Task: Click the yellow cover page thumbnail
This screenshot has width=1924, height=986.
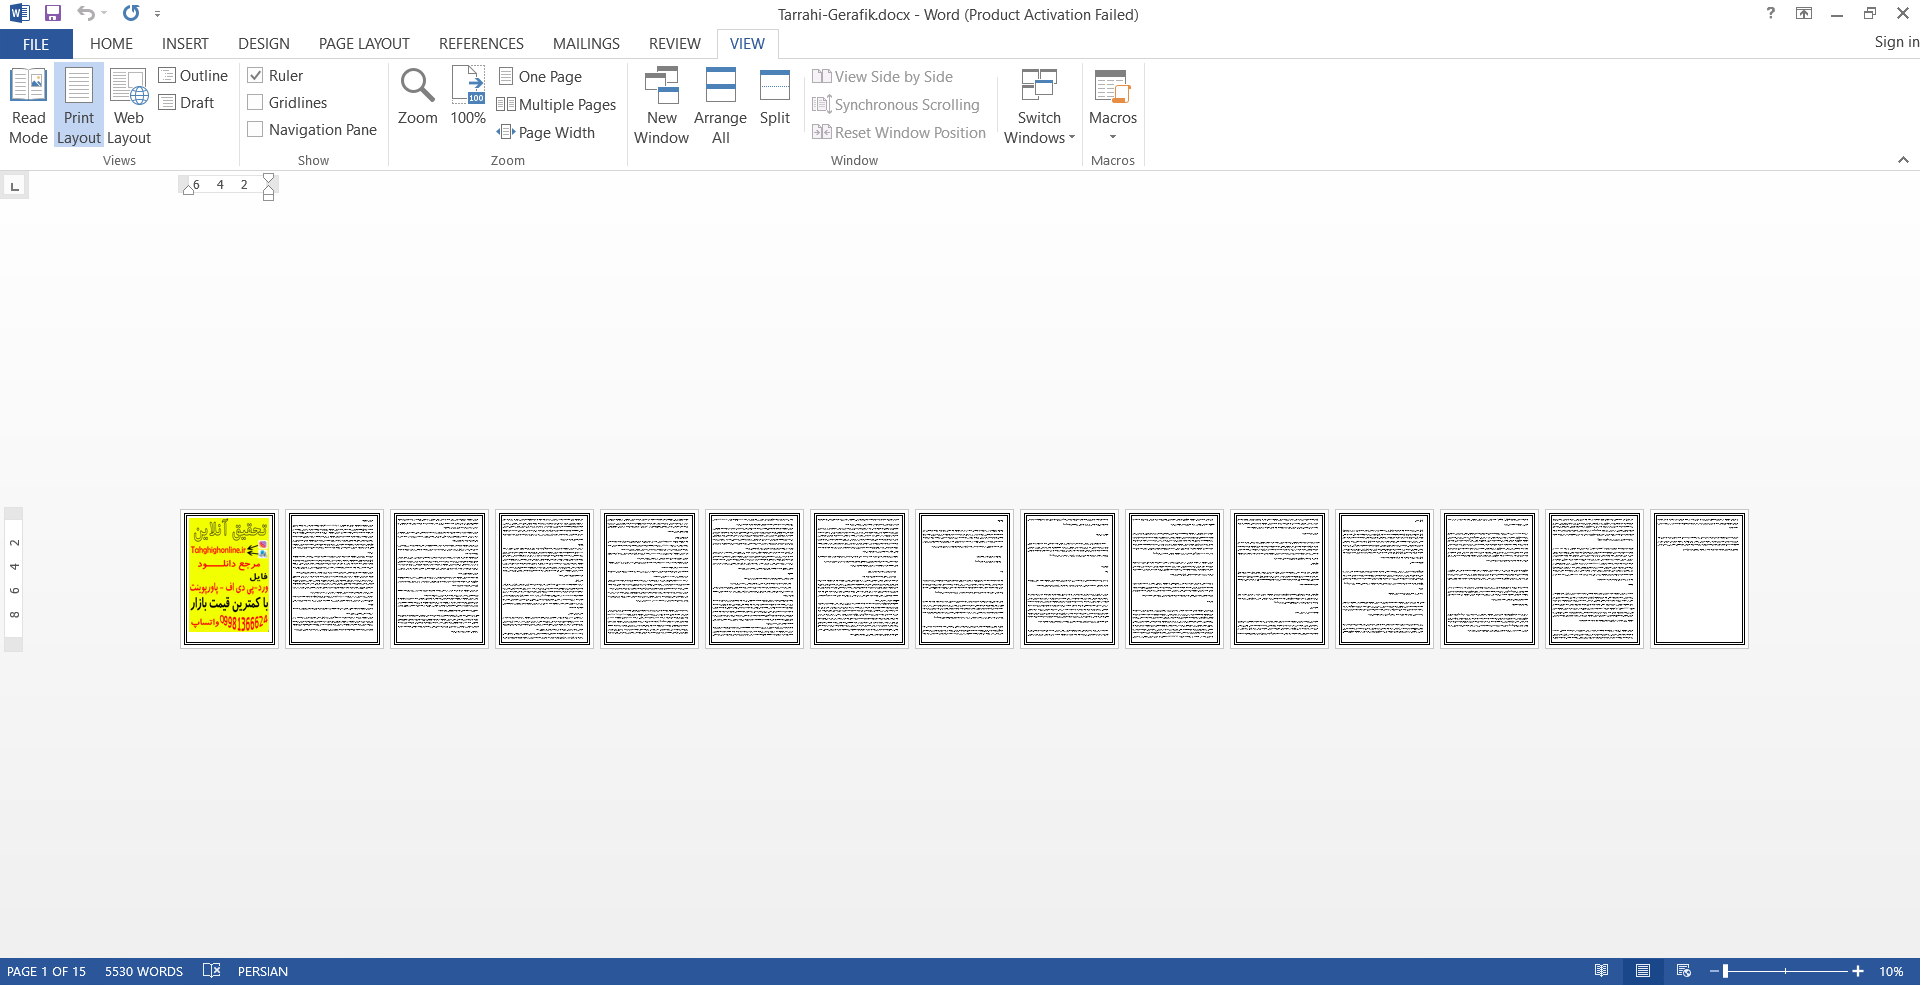Action: tap(229, 580)
